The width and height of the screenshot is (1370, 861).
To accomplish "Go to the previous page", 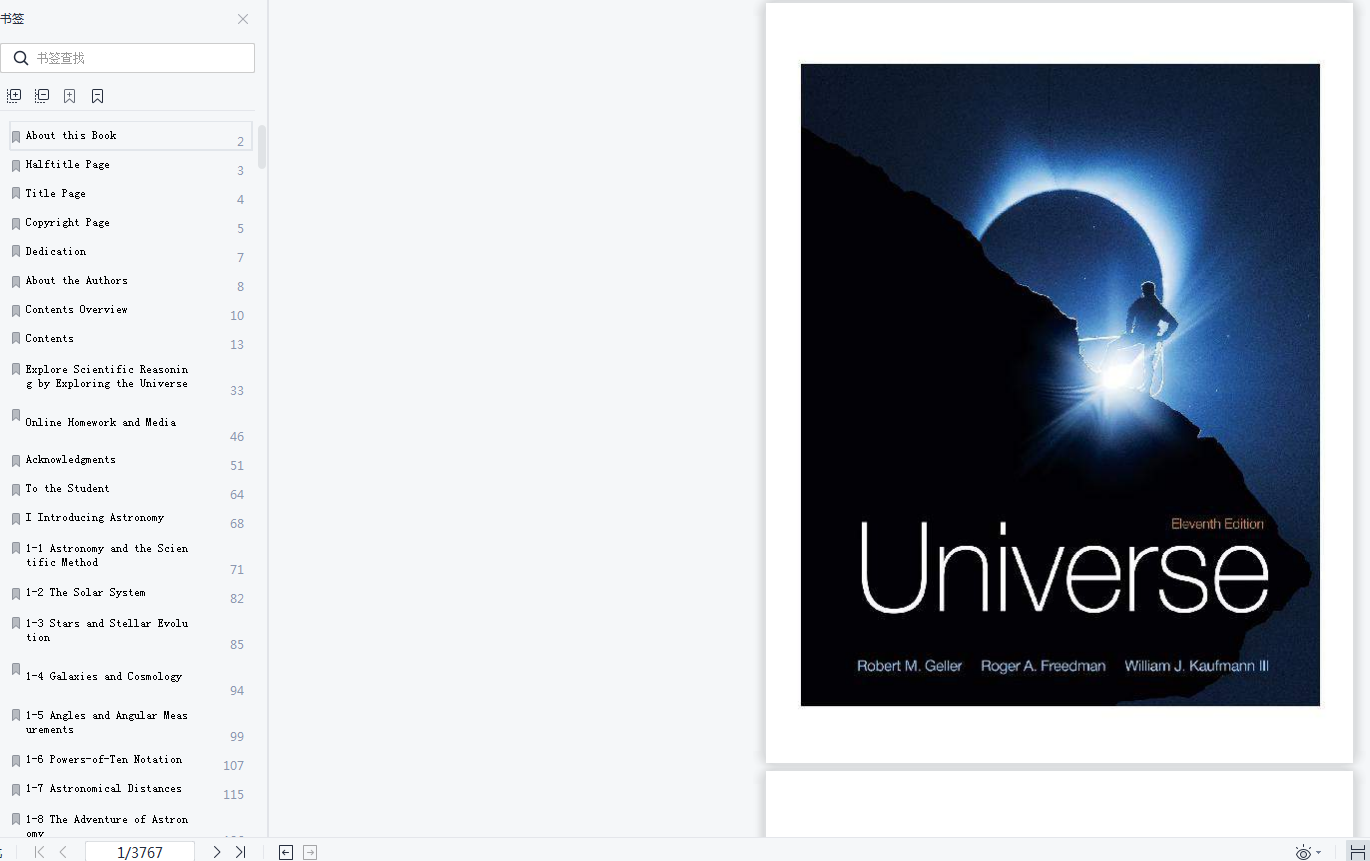I will 63,852.
